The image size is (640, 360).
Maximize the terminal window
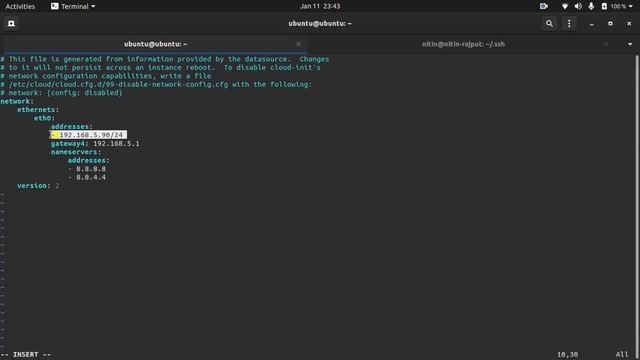click(610, 24)
